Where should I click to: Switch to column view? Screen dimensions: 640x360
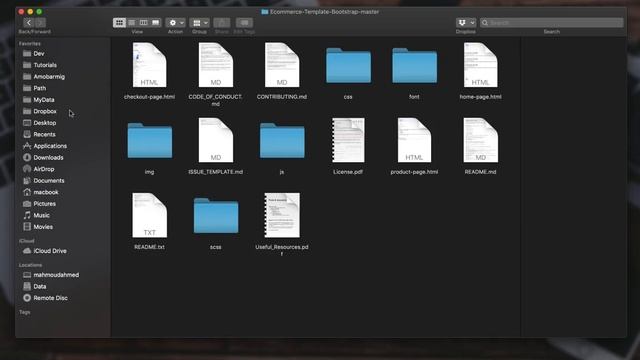(144, 23)
